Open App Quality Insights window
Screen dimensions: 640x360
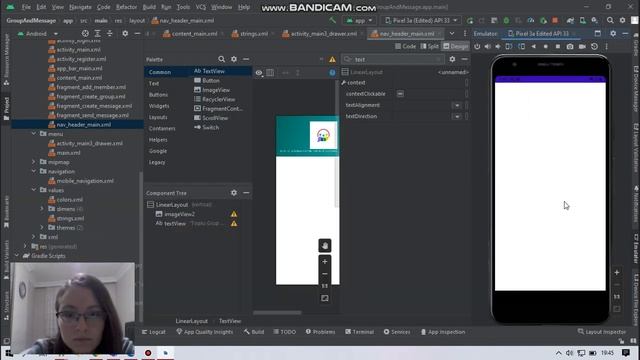[x=204, y=332]
